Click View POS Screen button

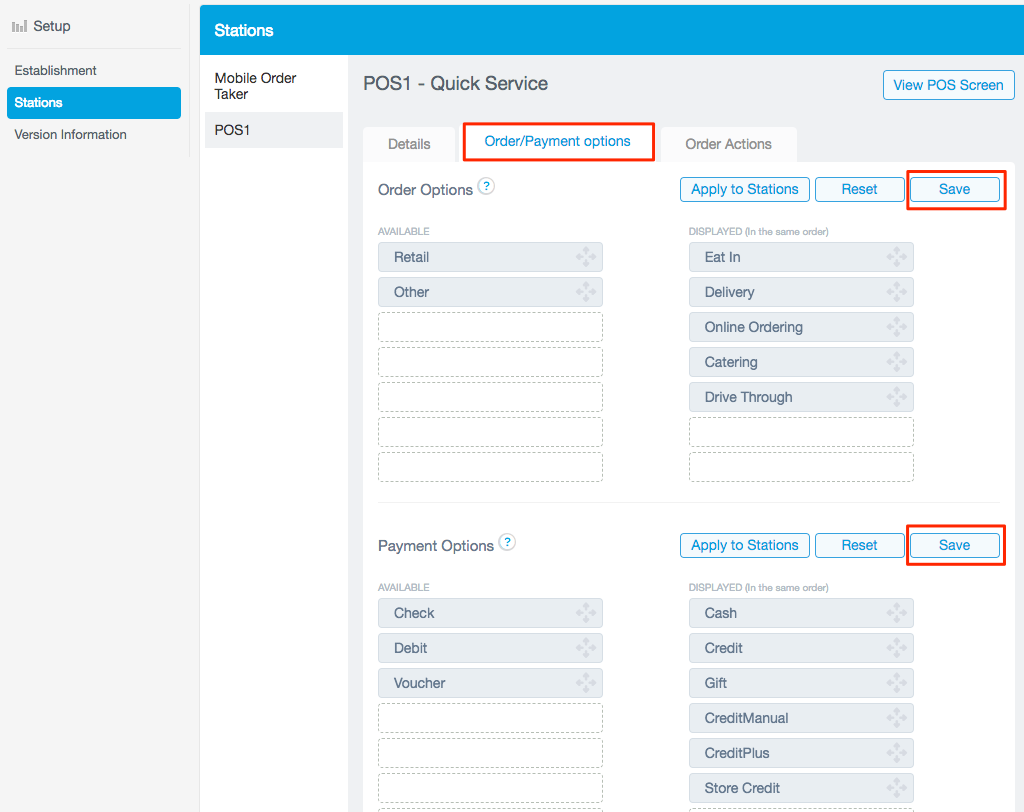tap(948, 85)
